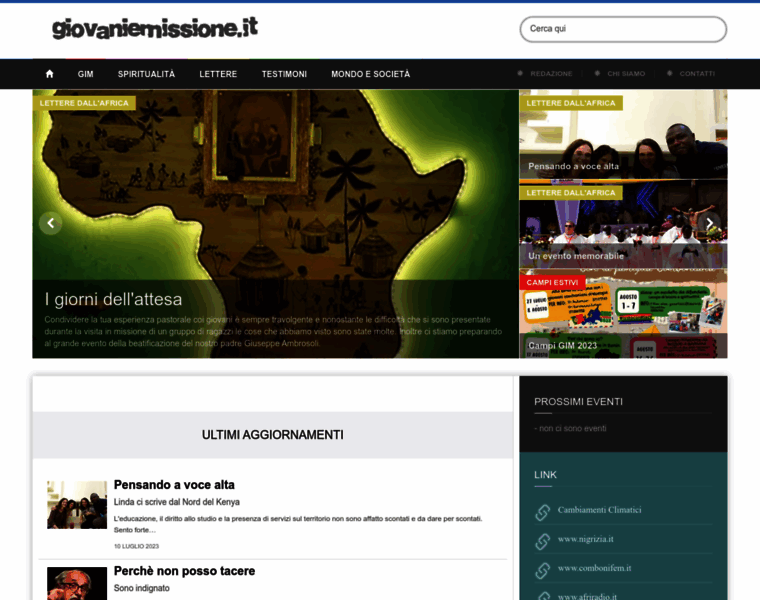The image size is (760, 600).
Task: Open the 'Pensando a voce alta' article title in the list
Action: tap(174, 485)
